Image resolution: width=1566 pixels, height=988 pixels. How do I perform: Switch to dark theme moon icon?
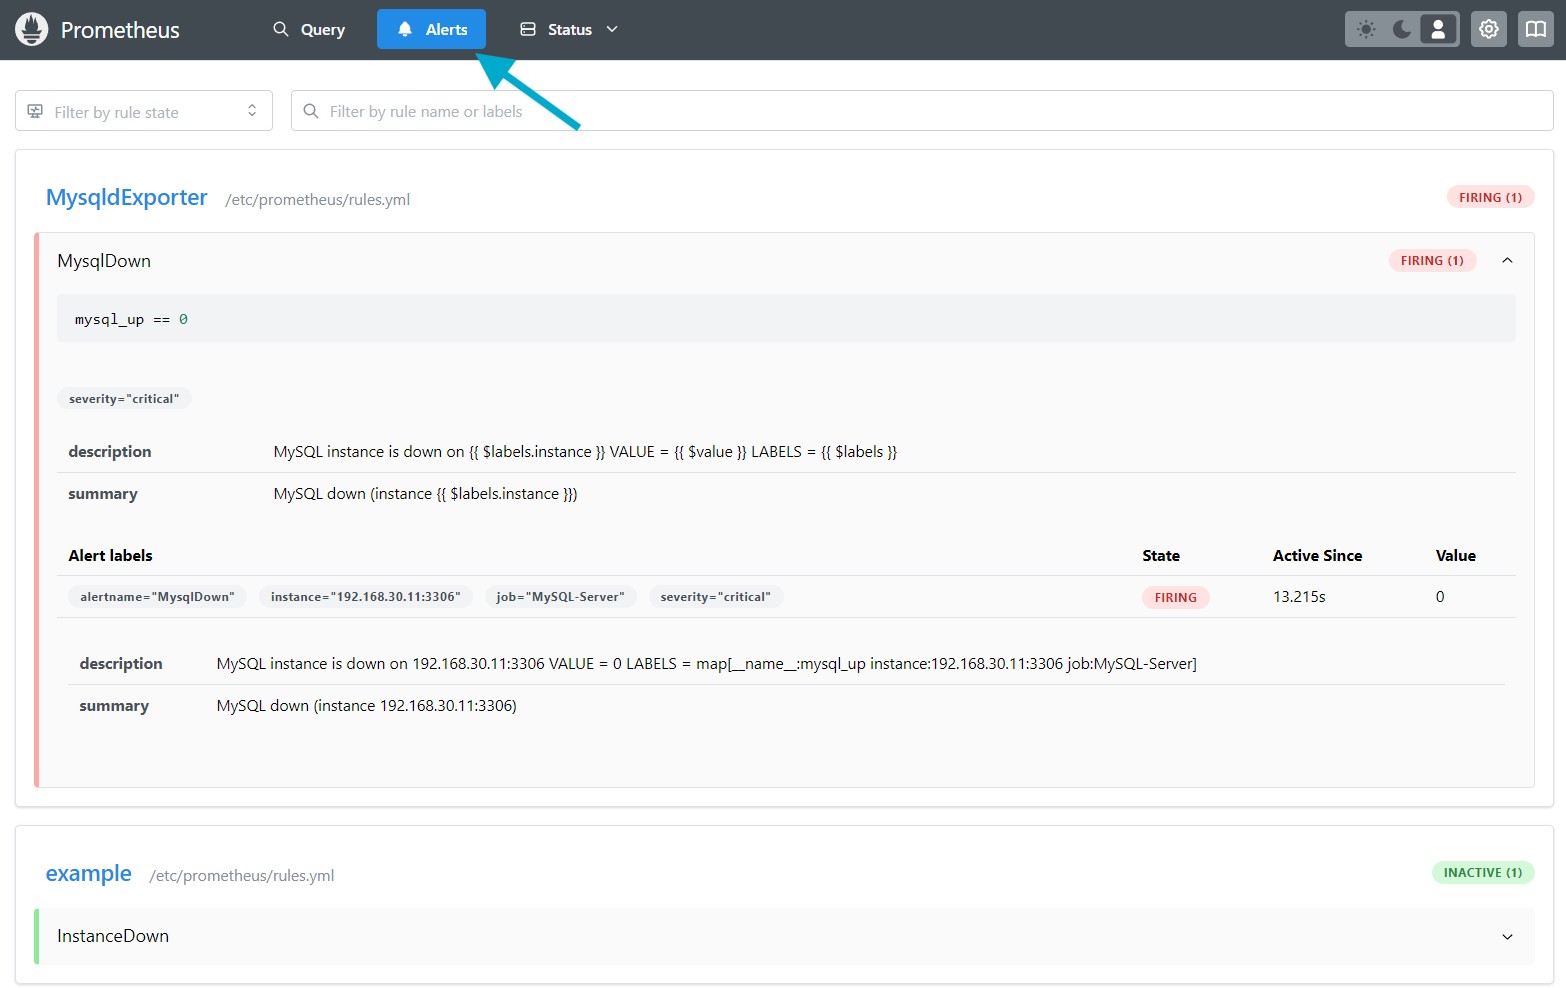pyautogui.click(x=1402, y=30)
